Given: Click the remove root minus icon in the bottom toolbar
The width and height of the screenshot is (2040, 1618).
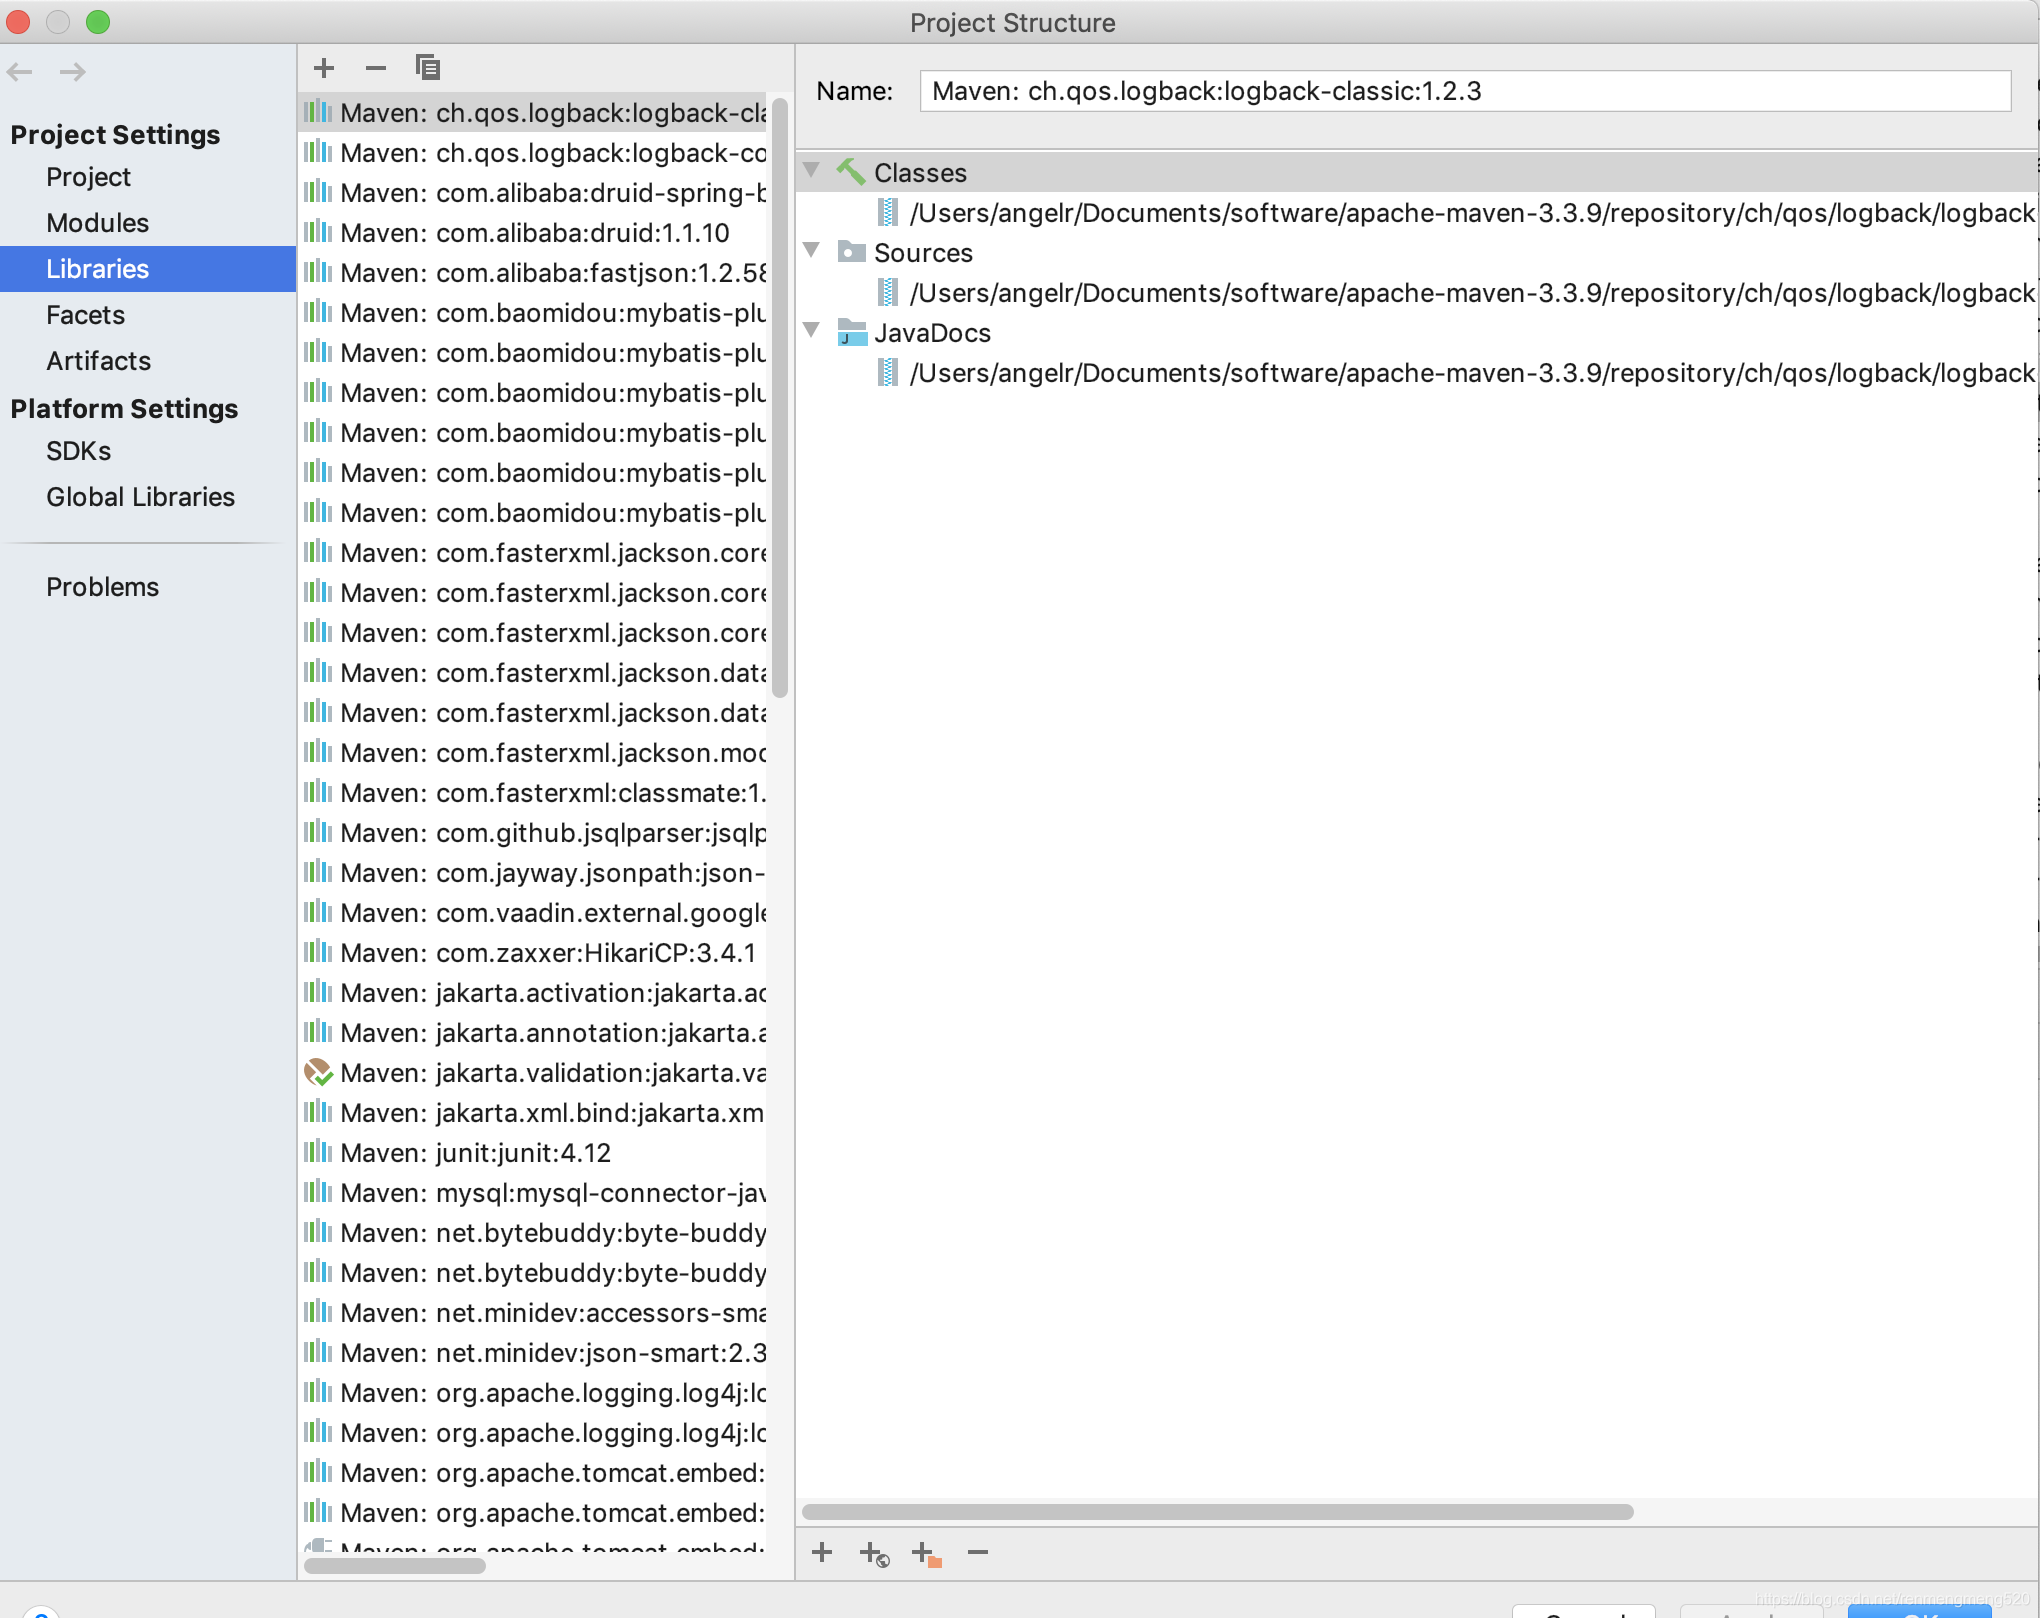Looking at the screenshot, I should point(978,1552).
